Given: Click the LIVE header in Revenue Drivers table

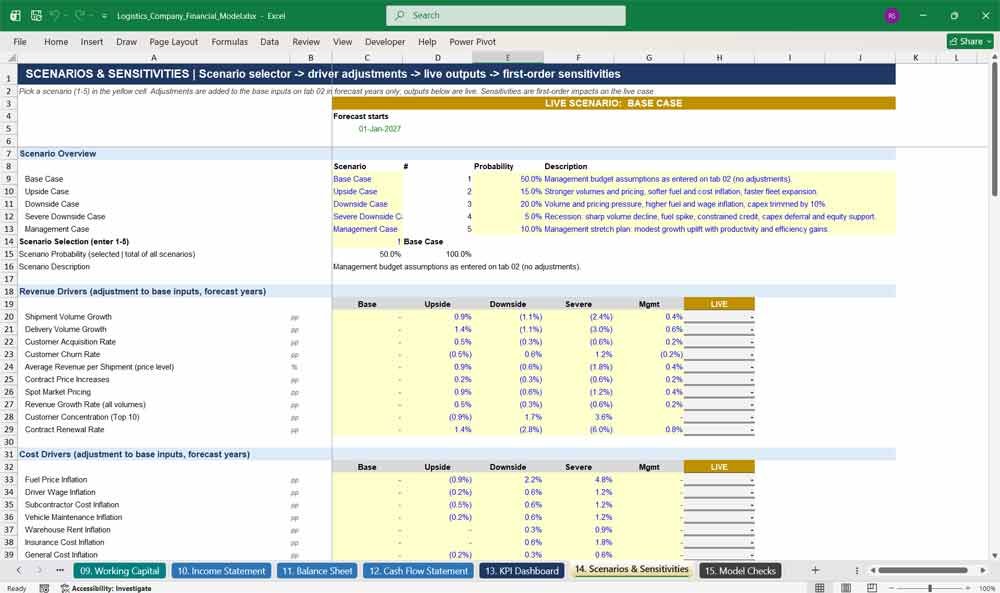Looking at the screenshot, I should [719, 304].
